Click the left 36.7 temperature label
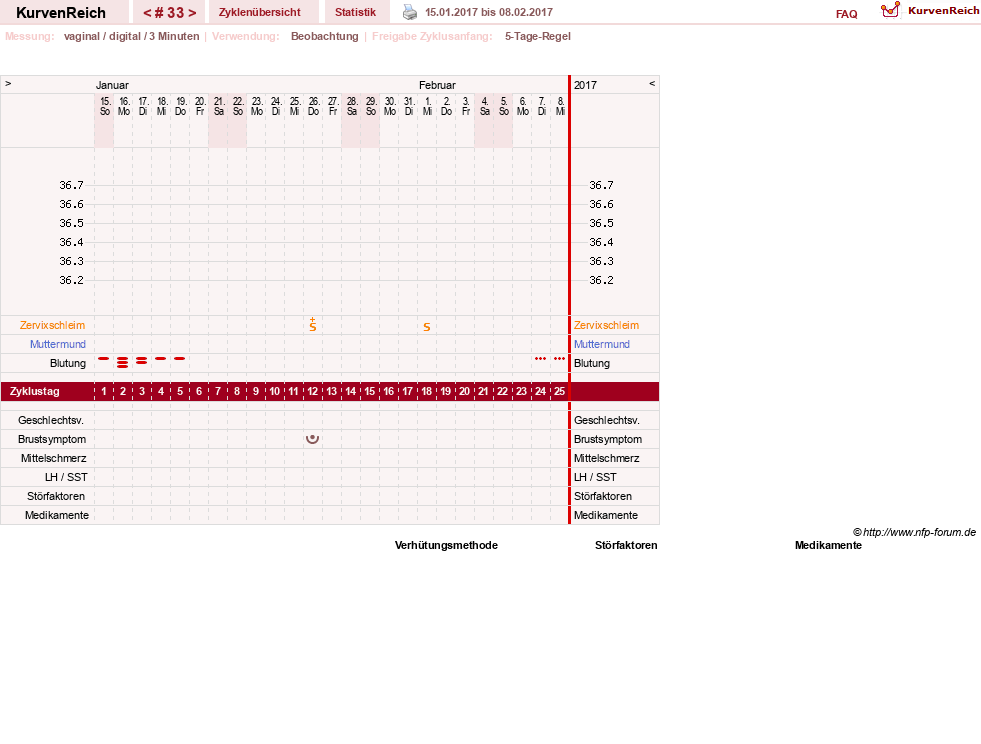 point(71,185)
